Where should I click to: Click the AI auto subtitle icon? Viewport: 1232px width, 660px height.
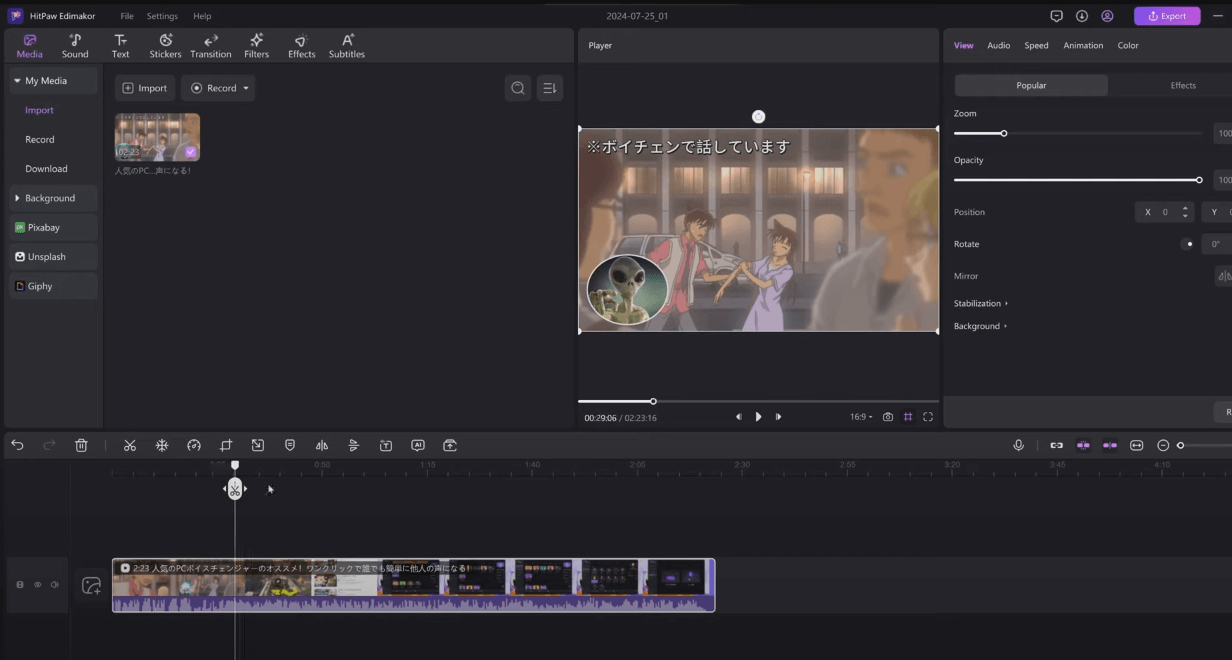pyautogui.click(x=418, y=445)
